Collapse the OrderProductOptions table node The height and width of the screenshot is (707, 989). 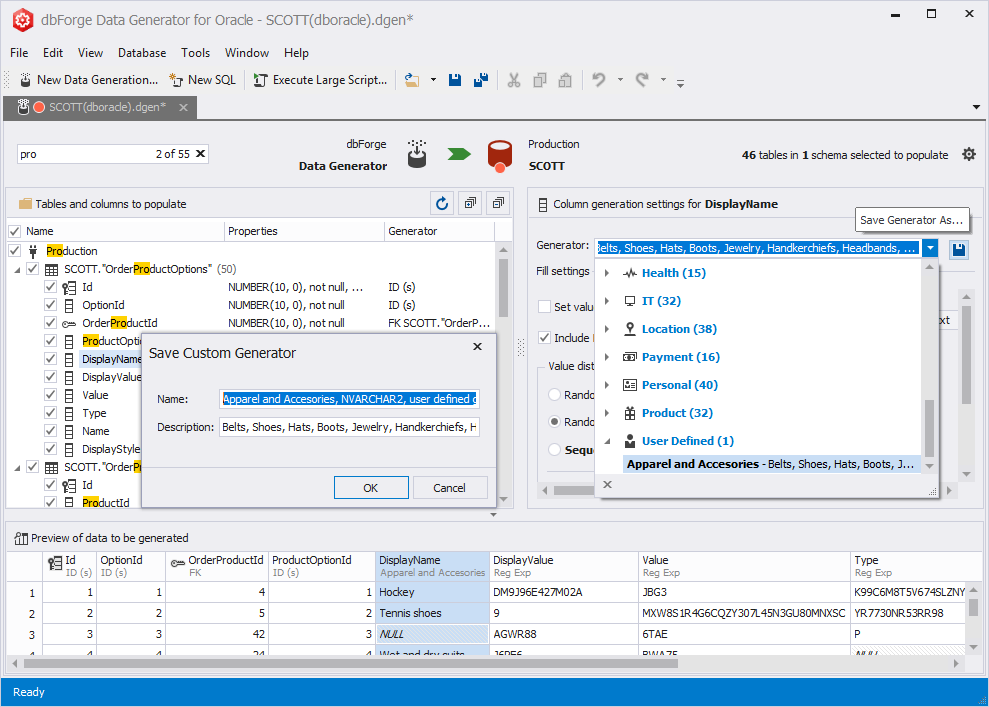[18, 269]
